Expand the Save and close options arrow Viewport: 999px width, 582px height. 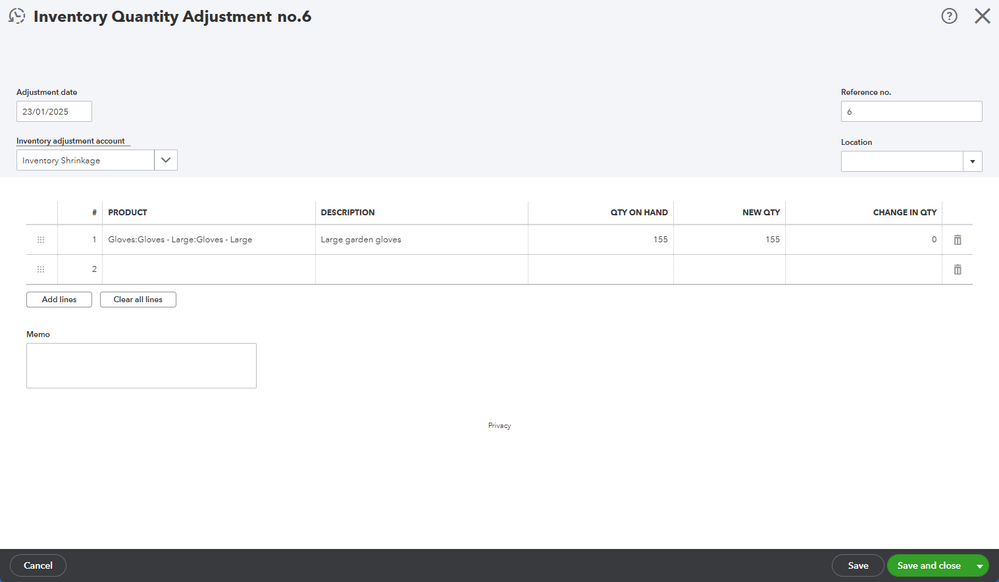[979, 565]
